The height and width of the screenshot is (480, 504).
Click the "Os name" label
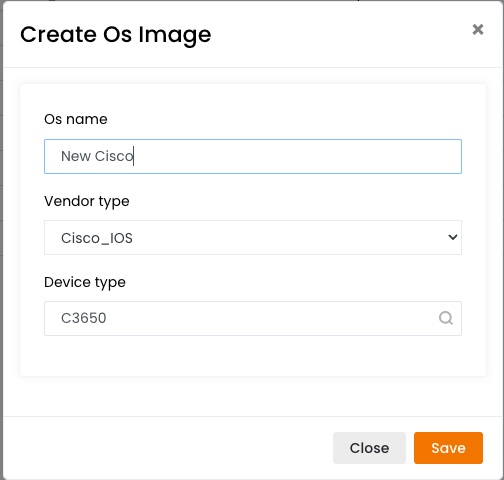[76, 119]
